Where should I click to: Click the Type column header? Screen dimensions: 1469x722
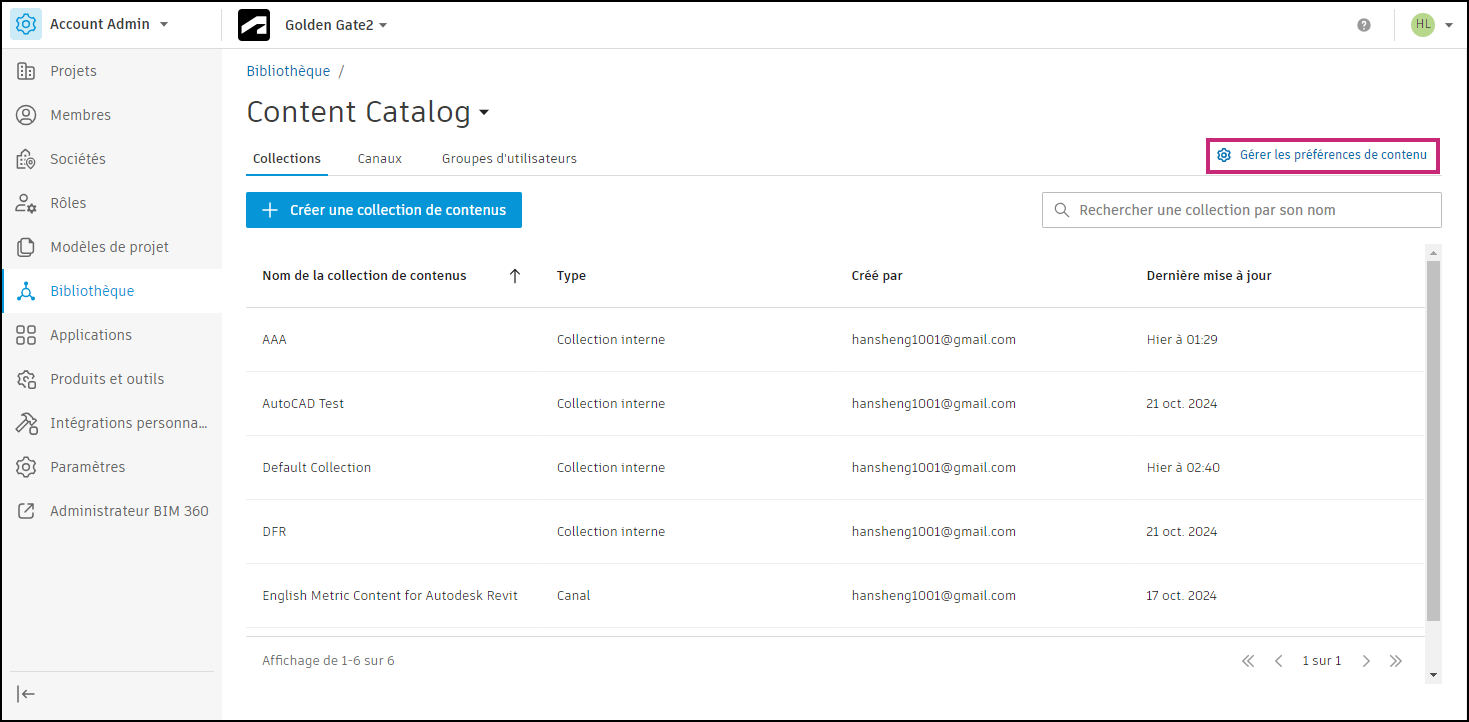point(571,276)
